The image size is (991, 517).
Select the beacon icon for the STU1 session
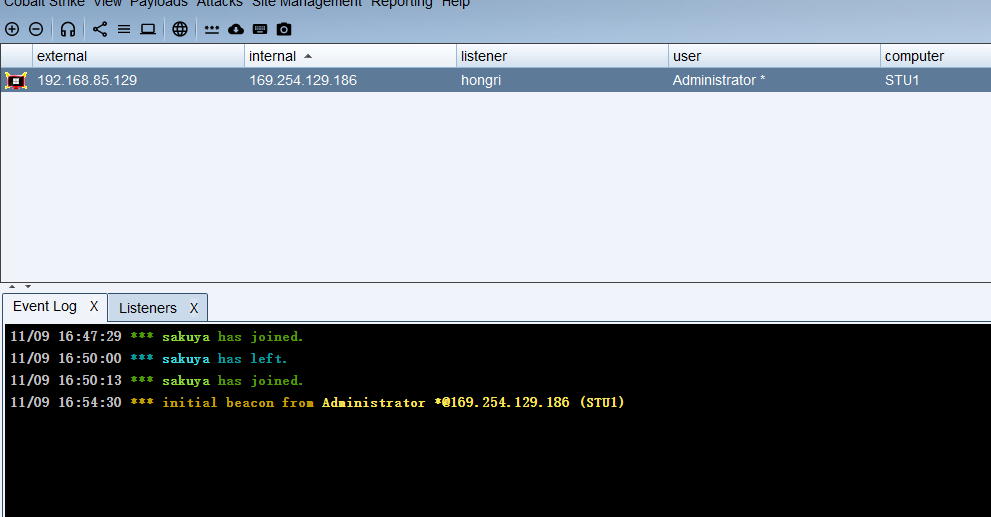point(16,80)
